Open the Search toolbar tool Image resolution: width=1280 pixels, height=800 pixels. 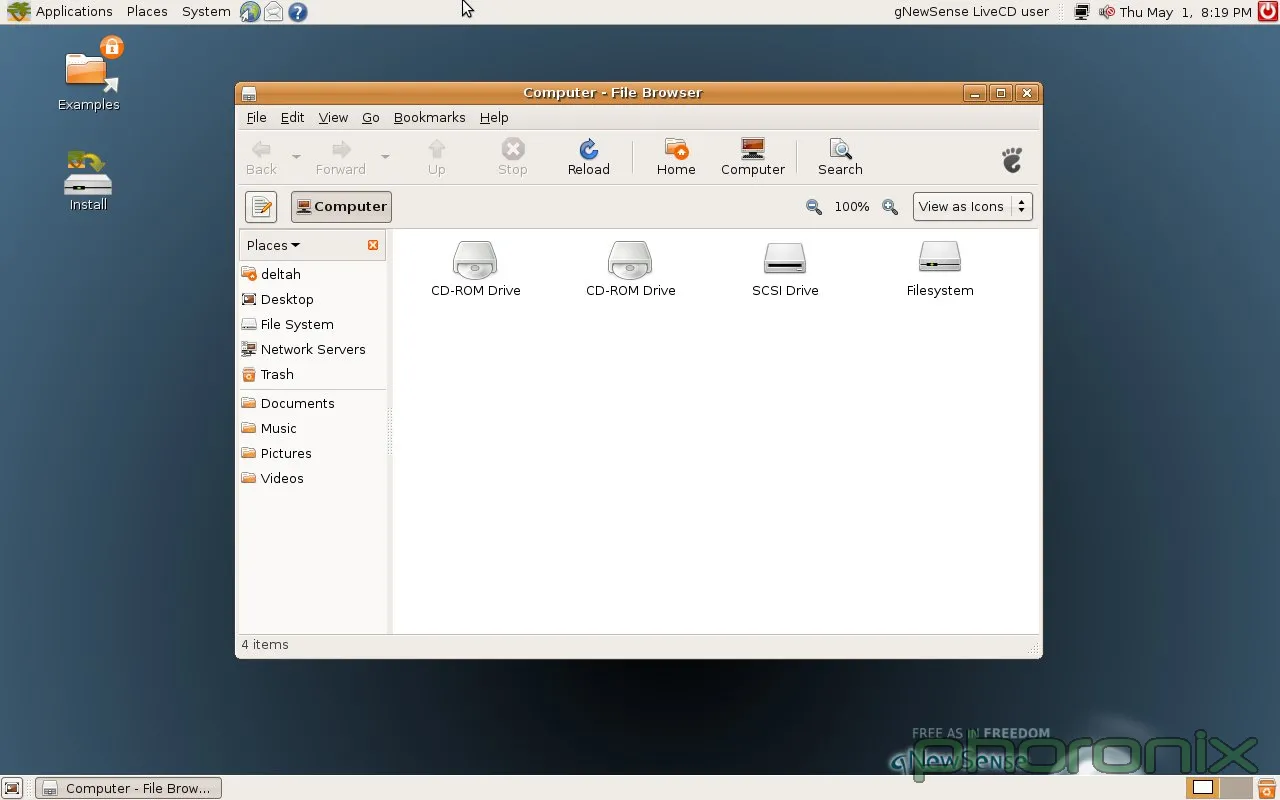pyautogui.click(x=840, y=157)
